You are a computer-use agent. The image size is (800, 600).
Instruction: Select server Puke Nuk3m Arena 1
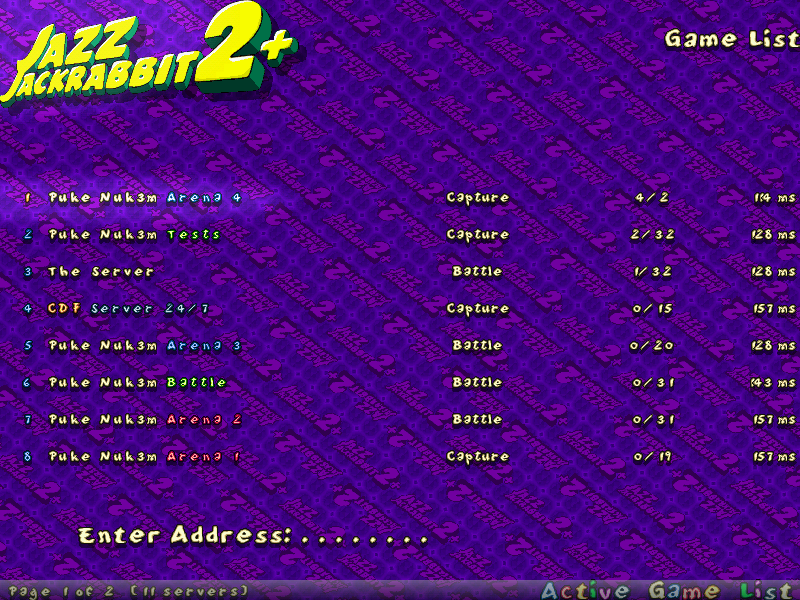(144, 457)
